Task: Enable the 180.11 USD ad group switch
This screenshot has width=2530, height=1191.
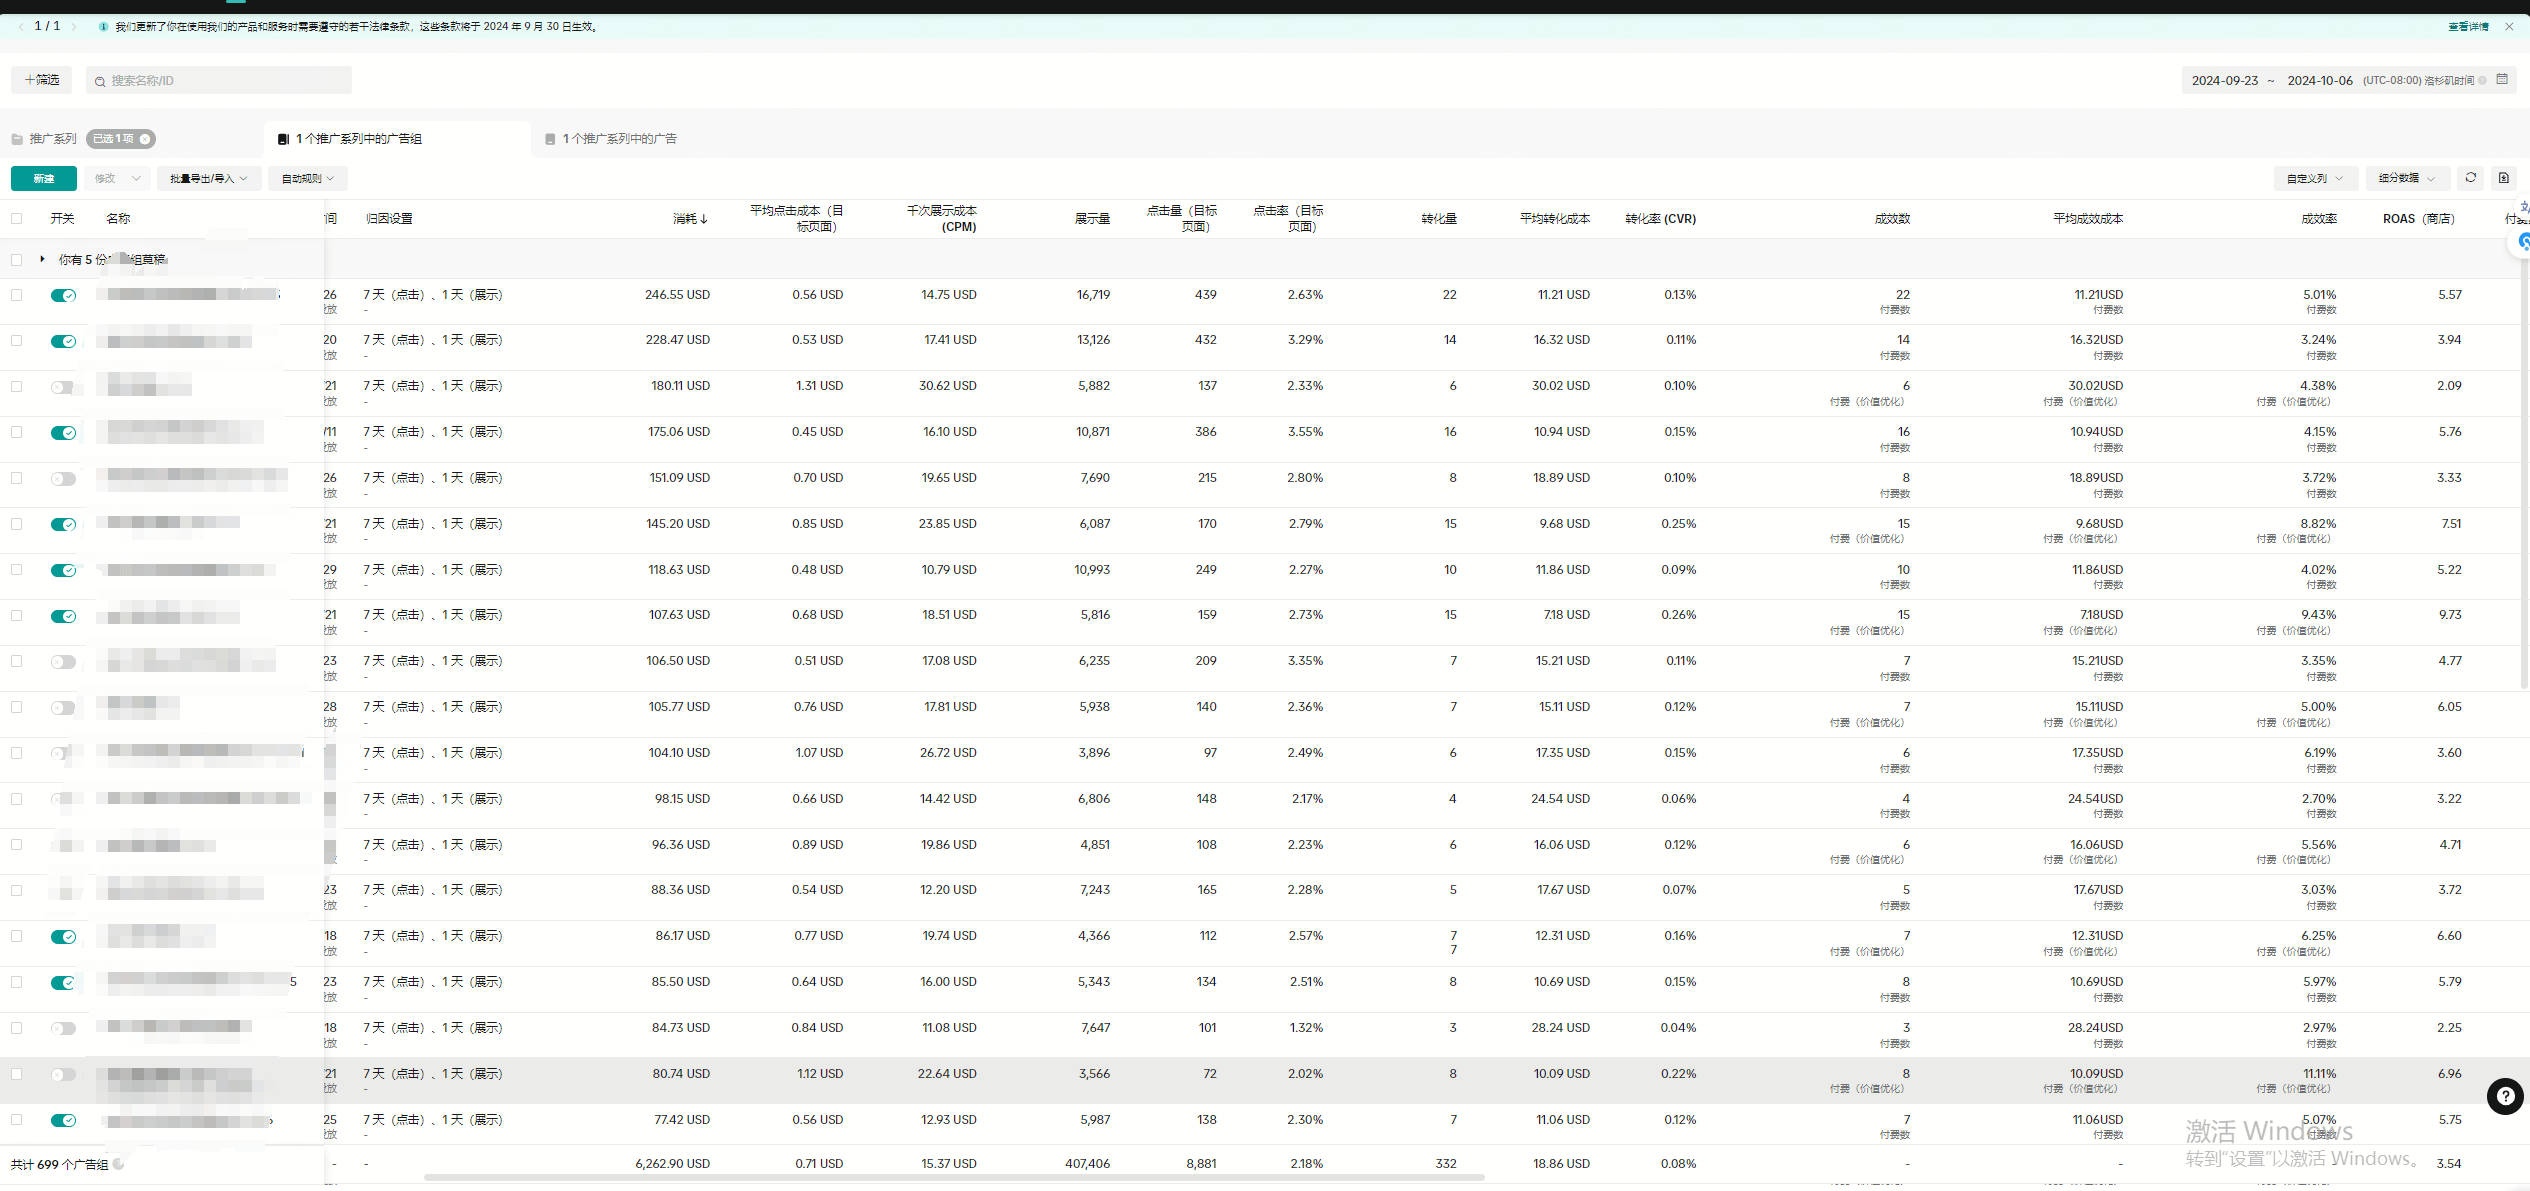Action: (63, 387)
